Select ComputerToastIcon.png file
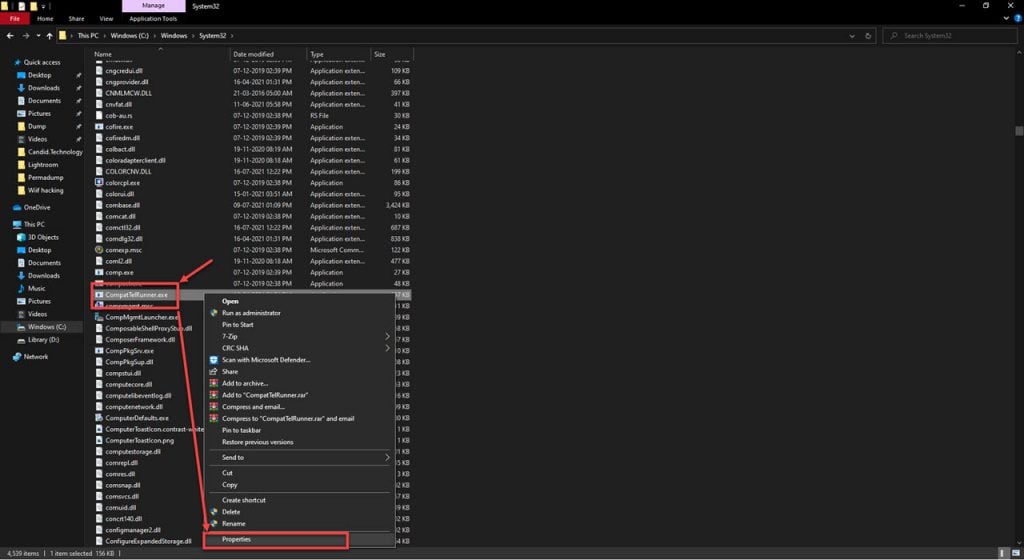 (x=139, y=441)
